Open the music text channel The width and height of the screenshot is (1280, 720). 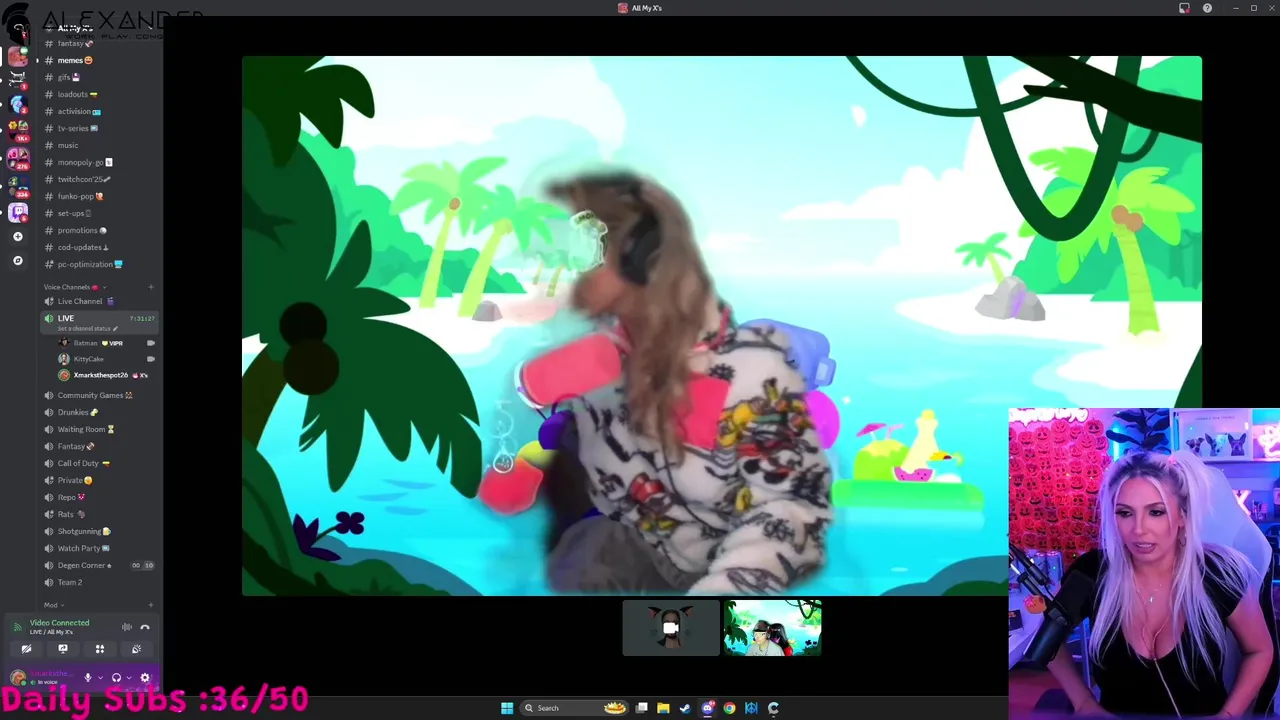click(98, 145)
